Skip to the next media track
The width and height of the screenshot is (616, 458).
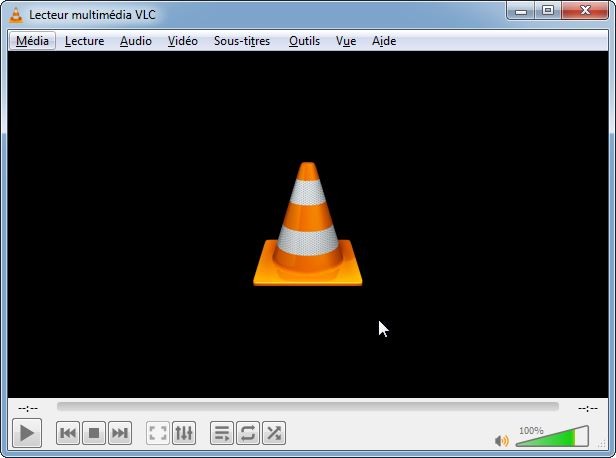(x=120, y=433)
